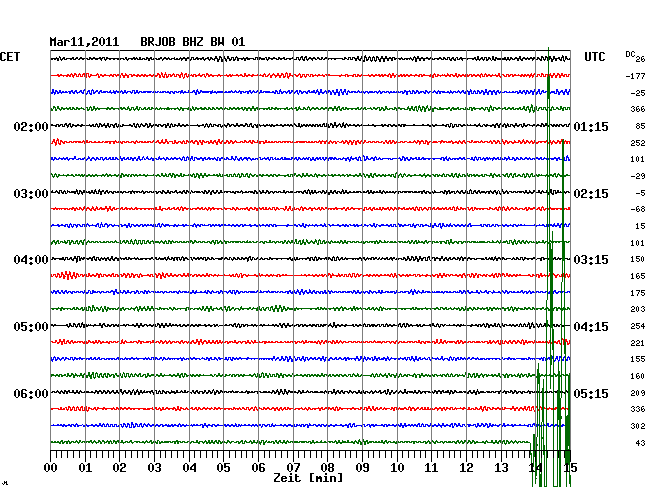Click minute label 06 on time axis

coord(258,468)
